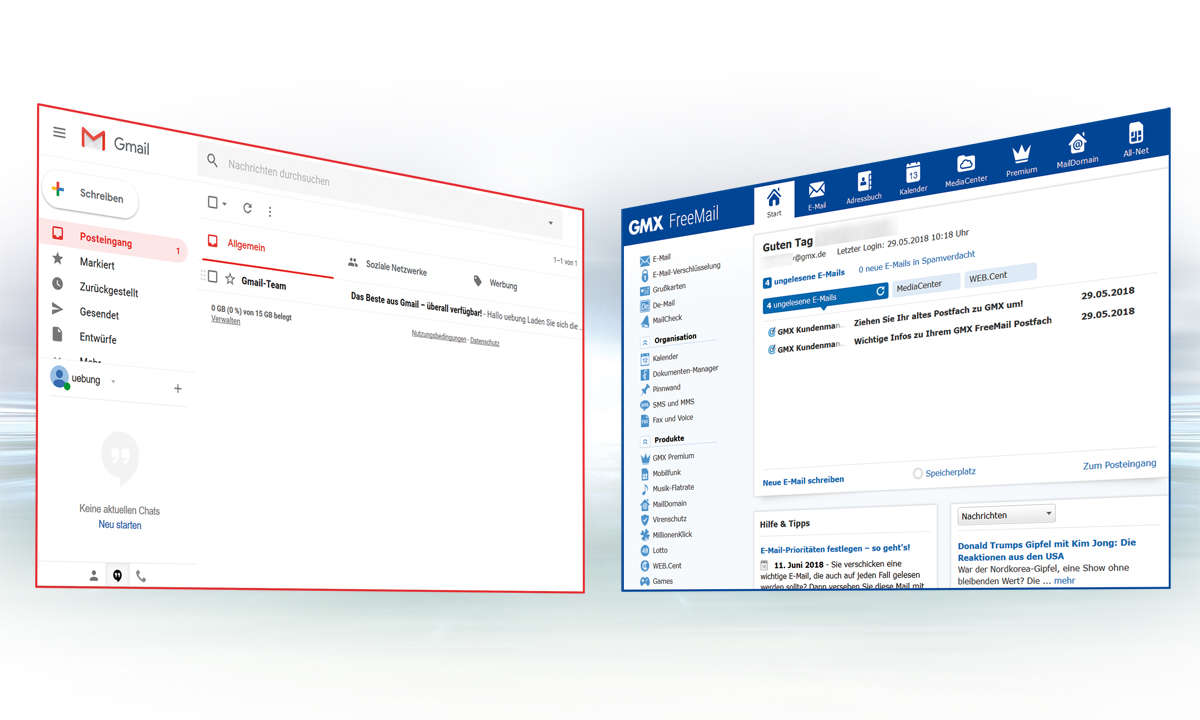Star the Gmail-Team message
Image resolution: width=1200 pixels, height=720 pixels.
pos(230,279)
